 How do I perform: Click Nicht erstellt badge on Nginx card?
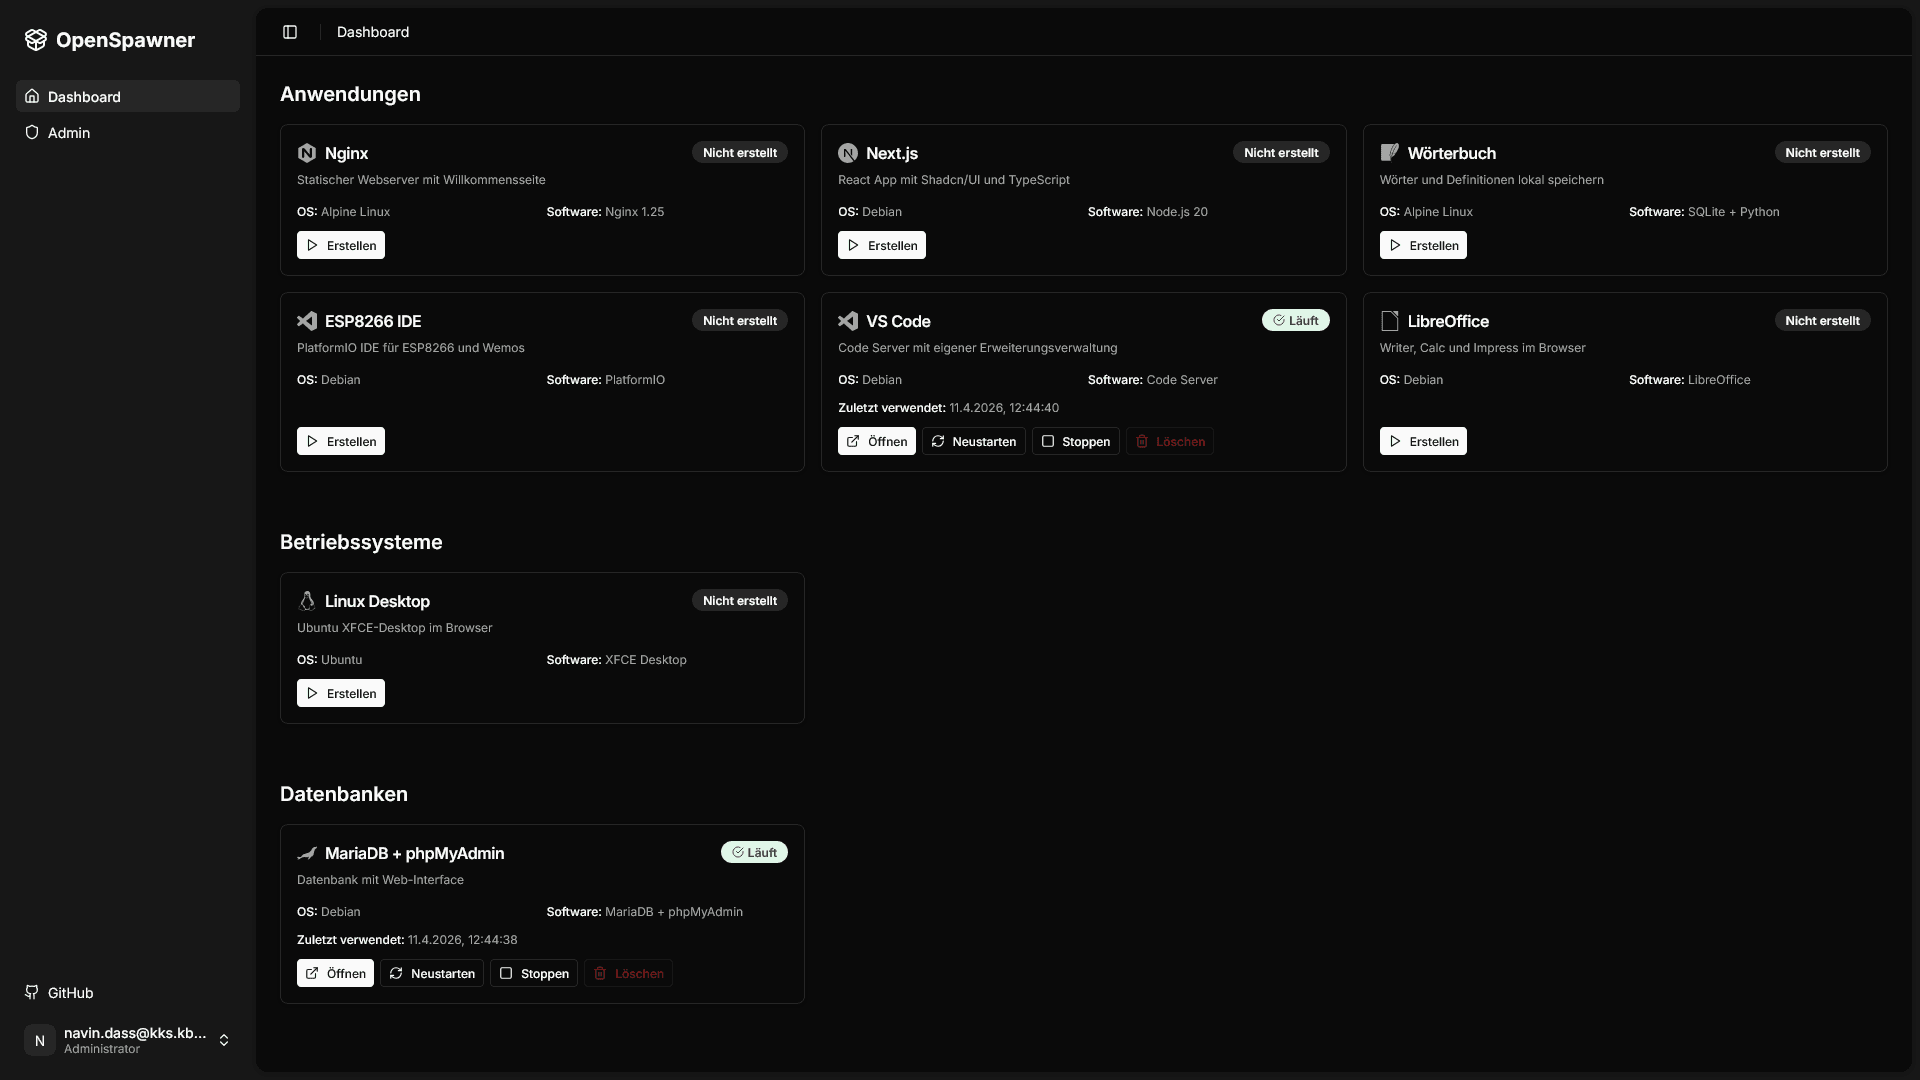pyautogui.click(x=740, y=152)
